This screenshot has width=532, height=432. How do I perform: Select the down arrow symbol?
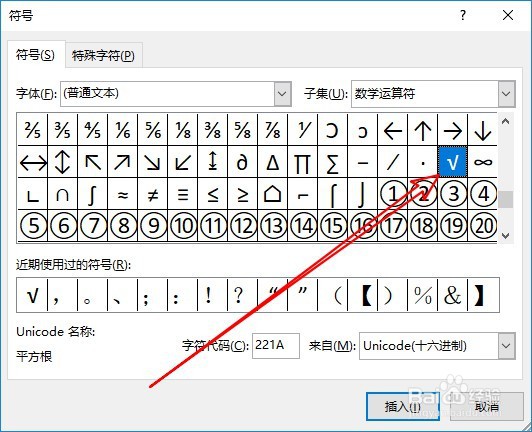[482, 130]
